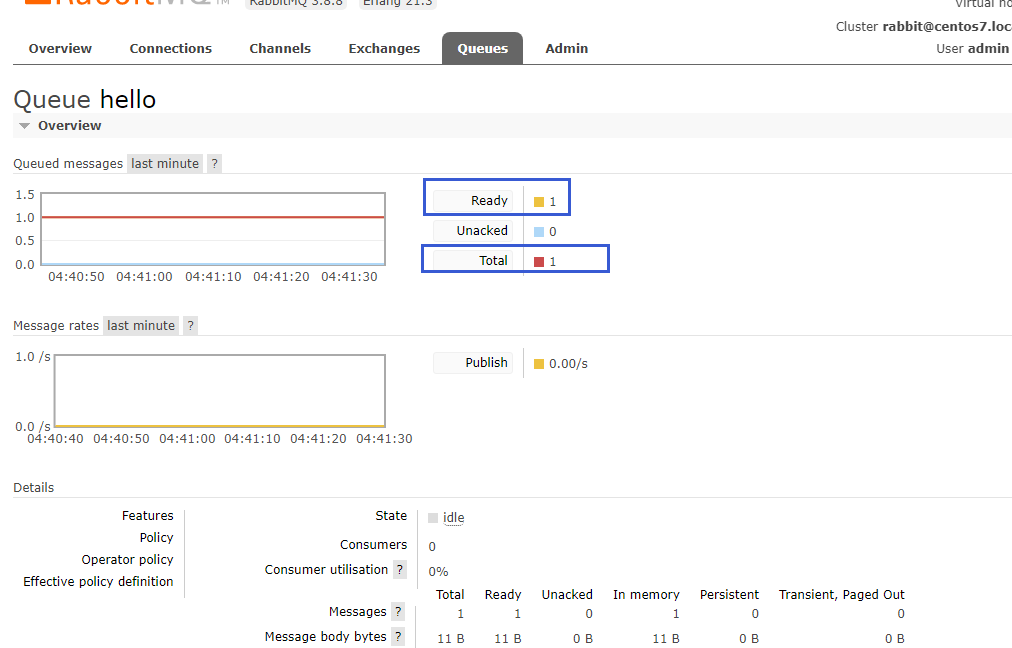Viewport: 1012px width, 648px height.
Task: Click the idle state text
Action: coord(453,518)
